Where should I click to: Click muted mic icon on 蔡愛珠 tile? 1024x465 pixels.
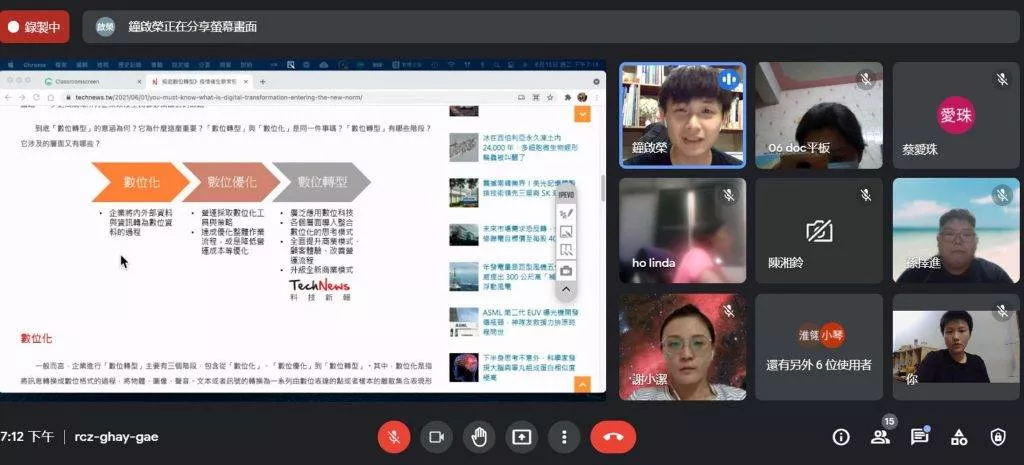point(1002,80)
